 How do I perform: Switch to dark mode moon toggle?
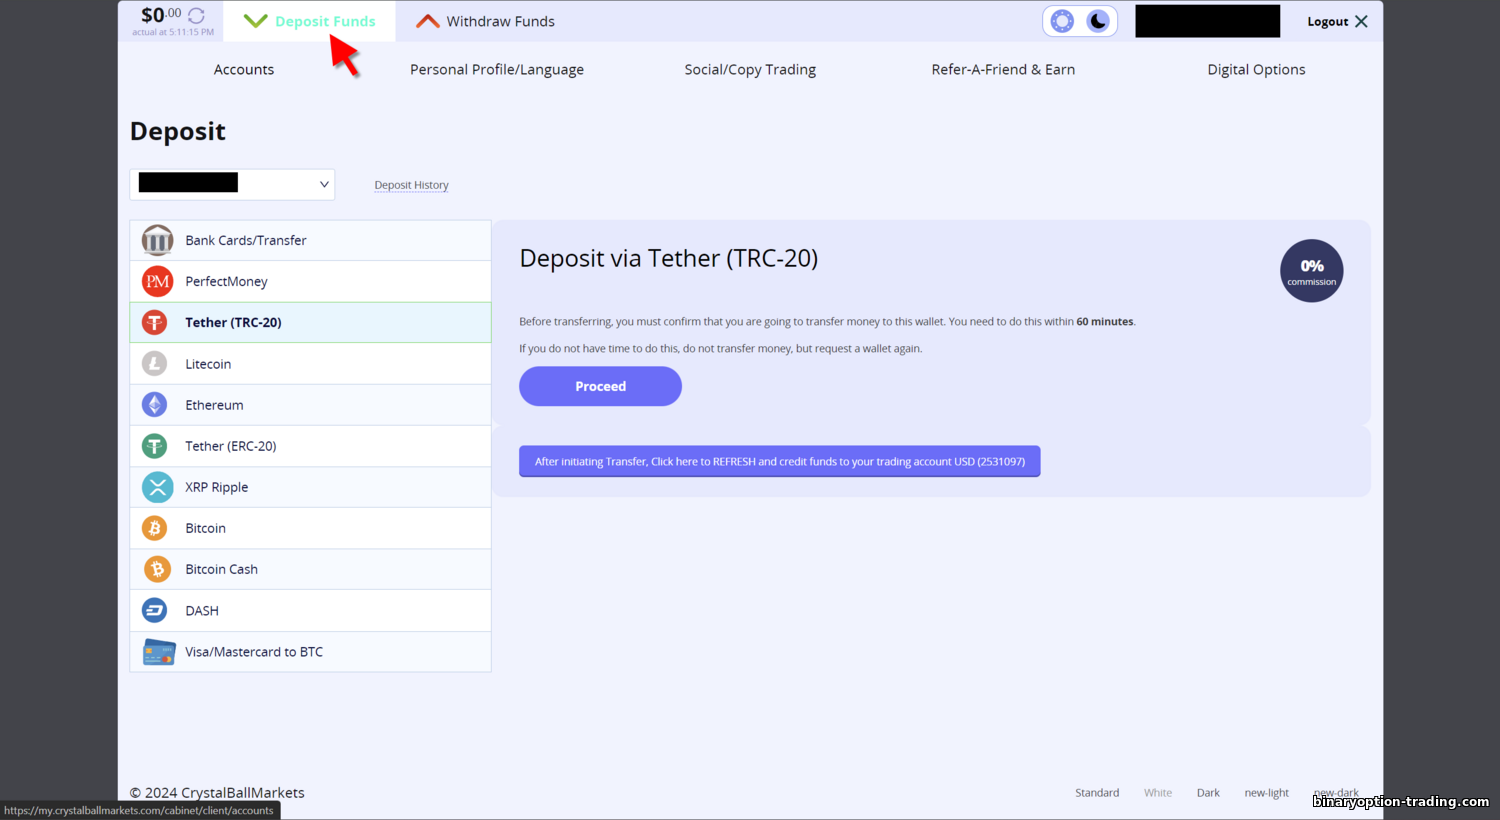(x=1098, y=21)
